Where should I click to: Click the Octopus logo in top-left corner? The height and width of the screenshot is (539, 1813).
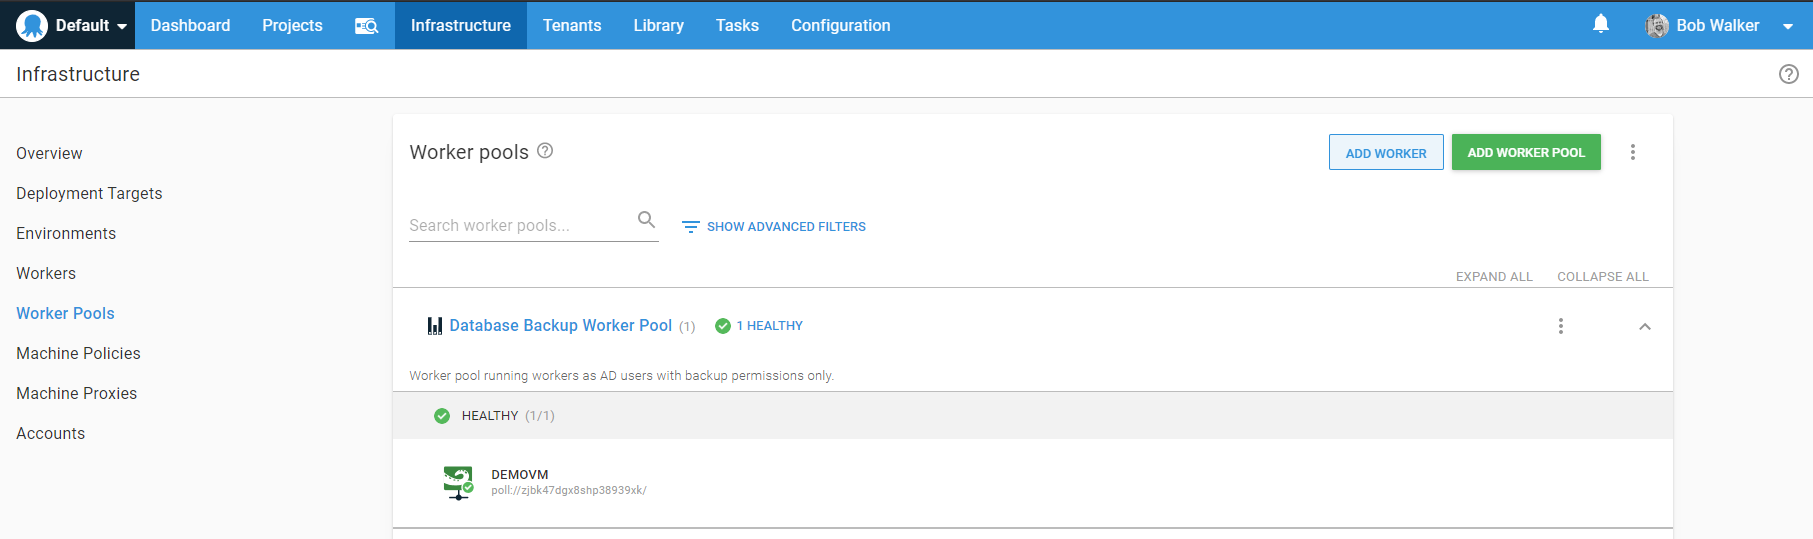(x=32, y=25)
